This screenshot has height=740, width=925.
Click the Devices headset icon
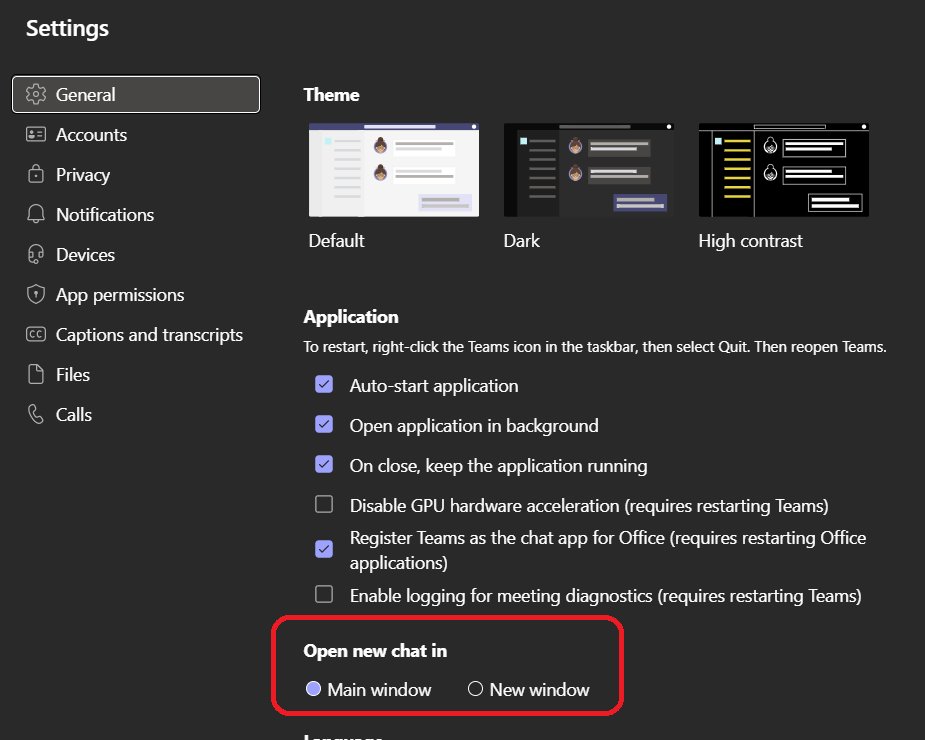point(36,255)
